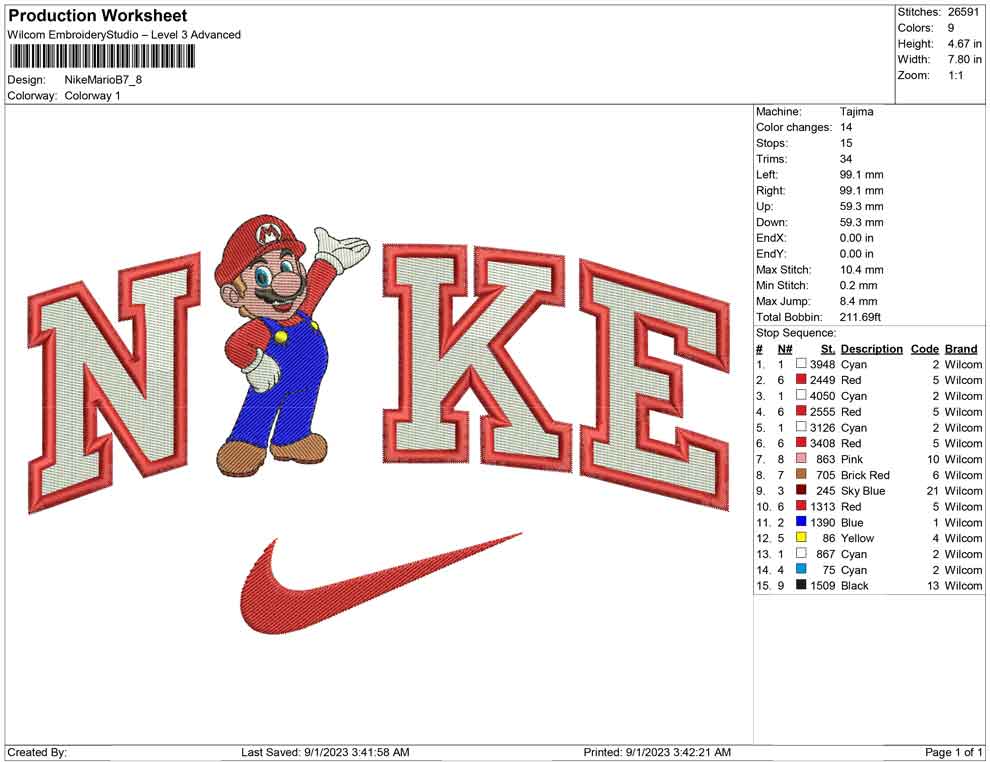Screen dimensions: 990x762
Task: Click the barcode under the software name
Action: [102, 57]
